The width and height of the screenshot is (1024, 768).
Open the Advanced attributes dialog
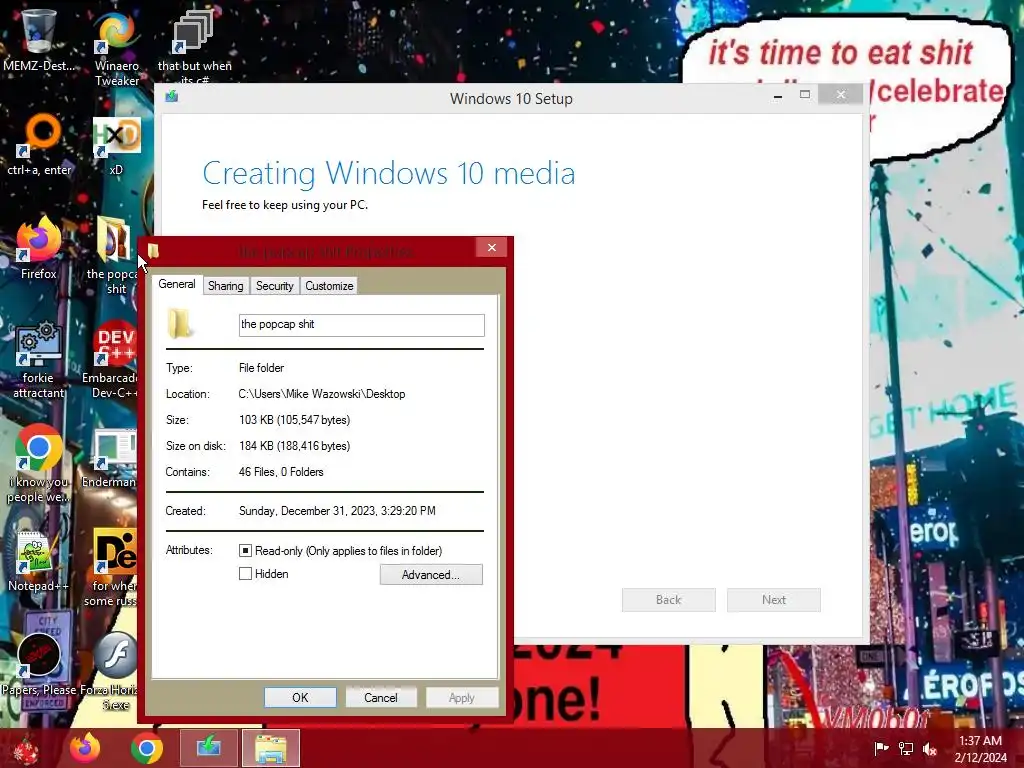tap(431, 575)
